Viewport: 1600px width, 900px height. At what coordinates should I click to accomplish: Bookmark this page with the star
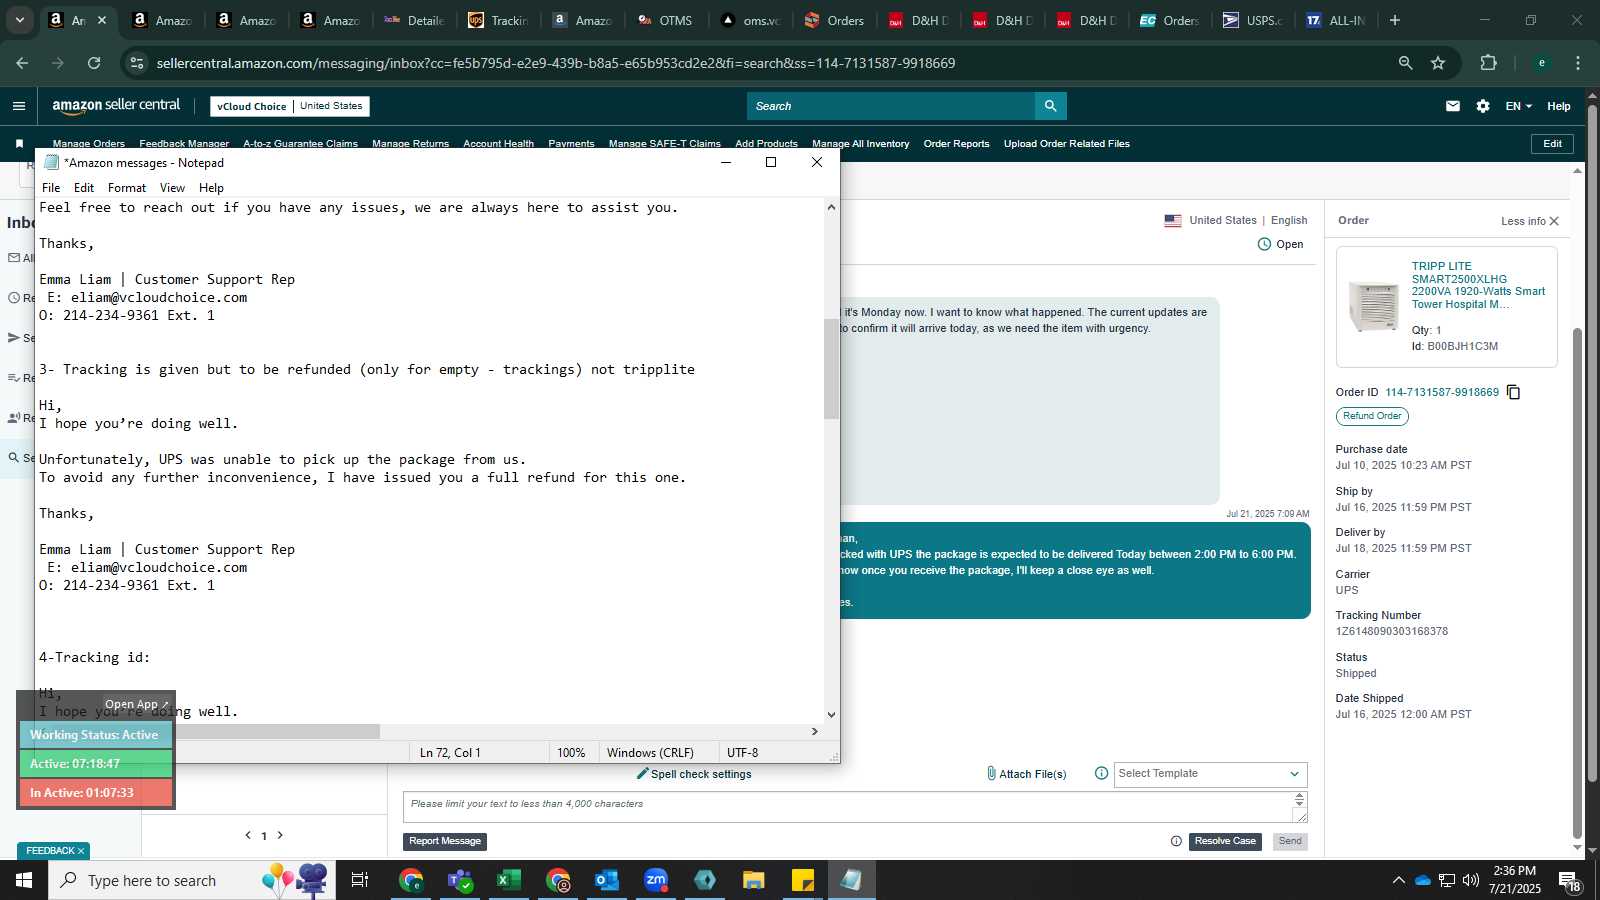[1438, 63]
